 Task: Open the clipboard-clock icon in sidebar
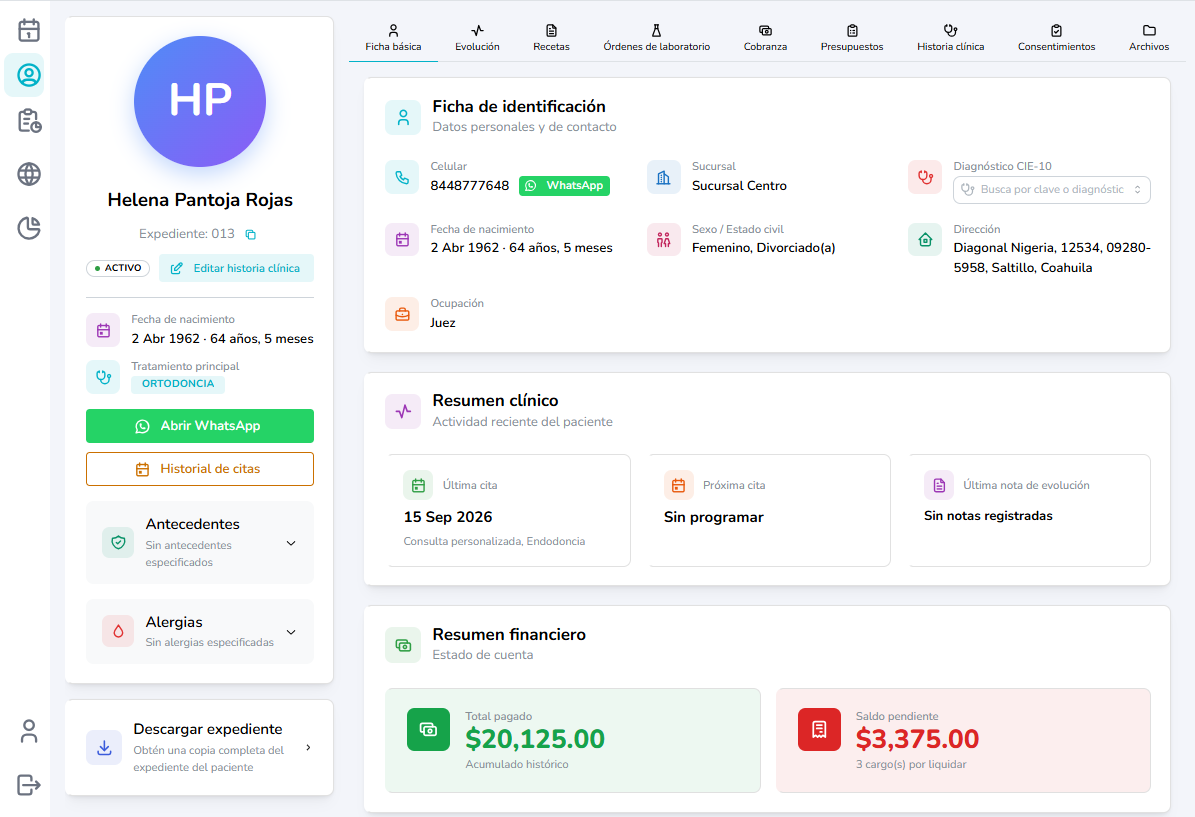point(29,121)
